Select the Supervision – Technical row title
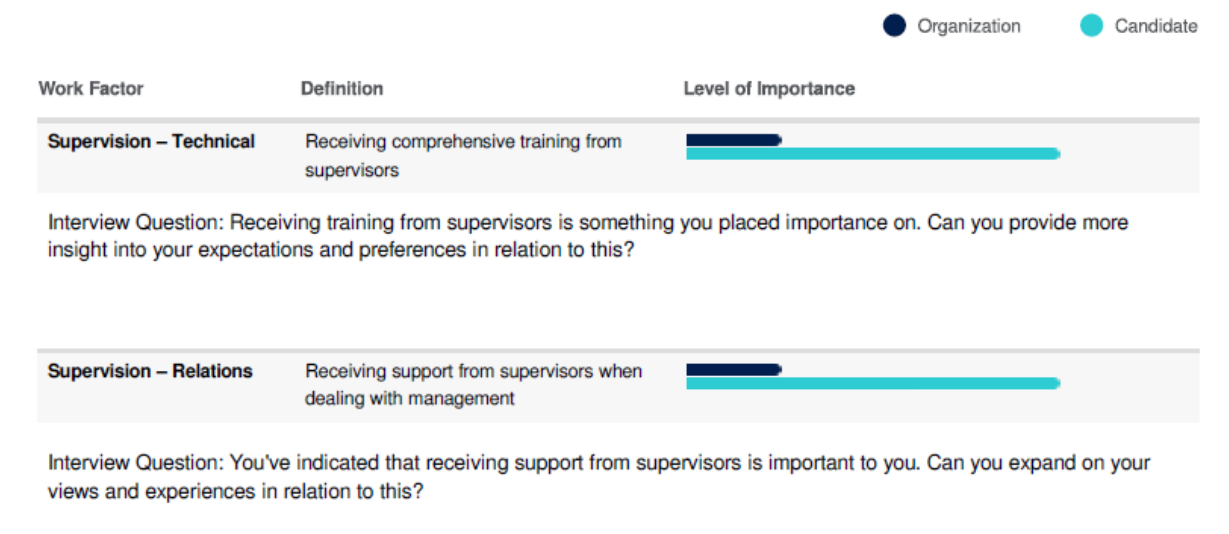 tap(152, 141)
